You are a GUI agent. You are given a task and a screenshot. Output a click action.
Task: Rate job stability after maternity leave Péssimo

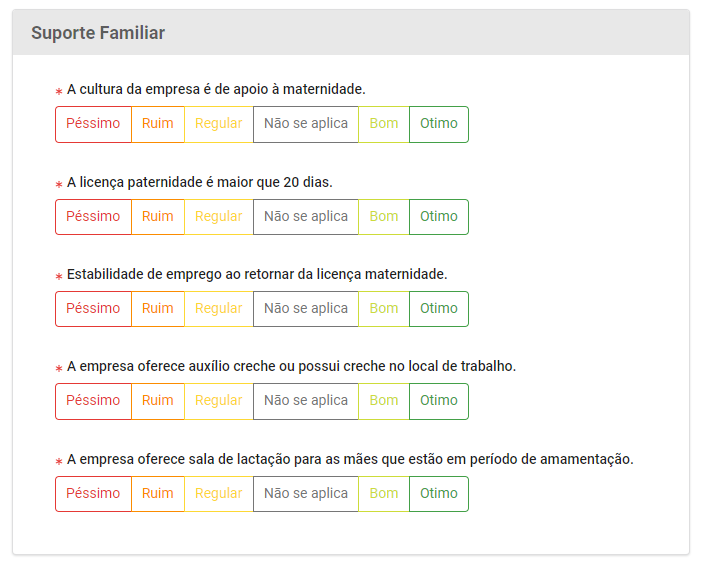pos(93,309)
